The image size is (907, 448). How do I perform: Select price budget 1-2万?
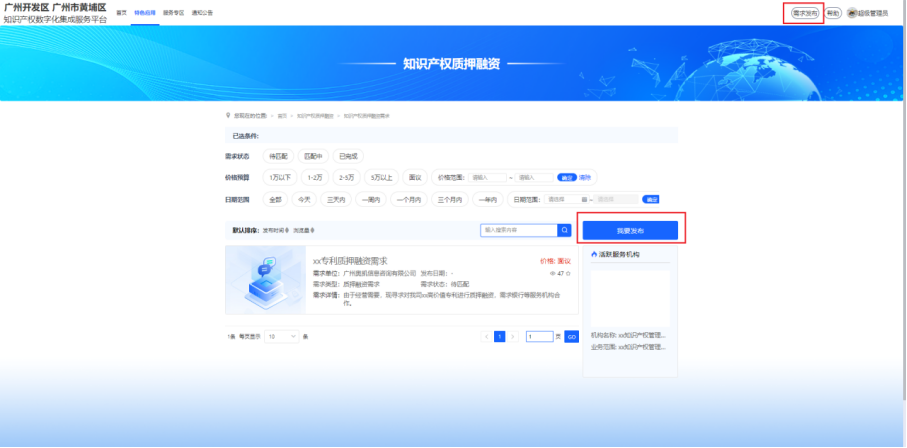(x=315, y=177)
